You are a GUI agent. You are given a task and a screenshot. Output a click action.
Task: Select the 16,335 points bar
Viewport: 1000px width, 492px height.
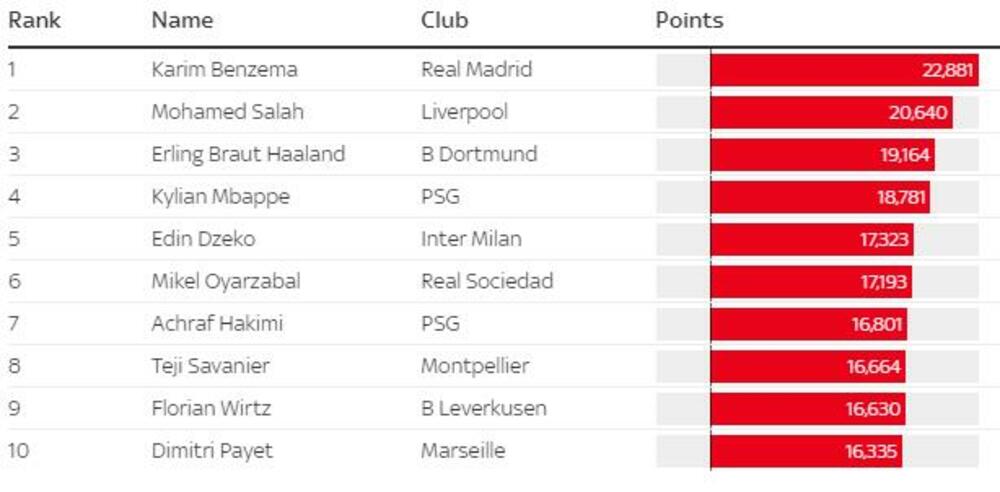(806, 451)
